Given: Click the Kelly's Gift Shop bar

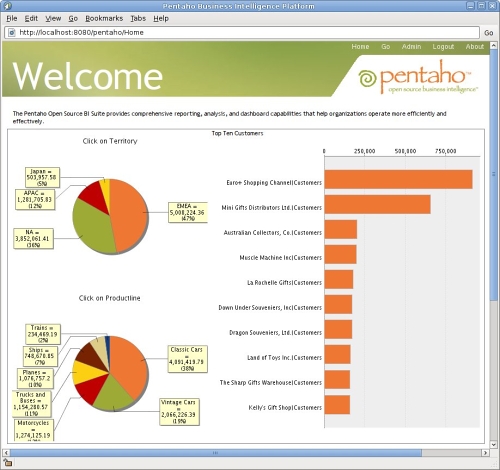Looking at the screenshot, I should [337, 405].
